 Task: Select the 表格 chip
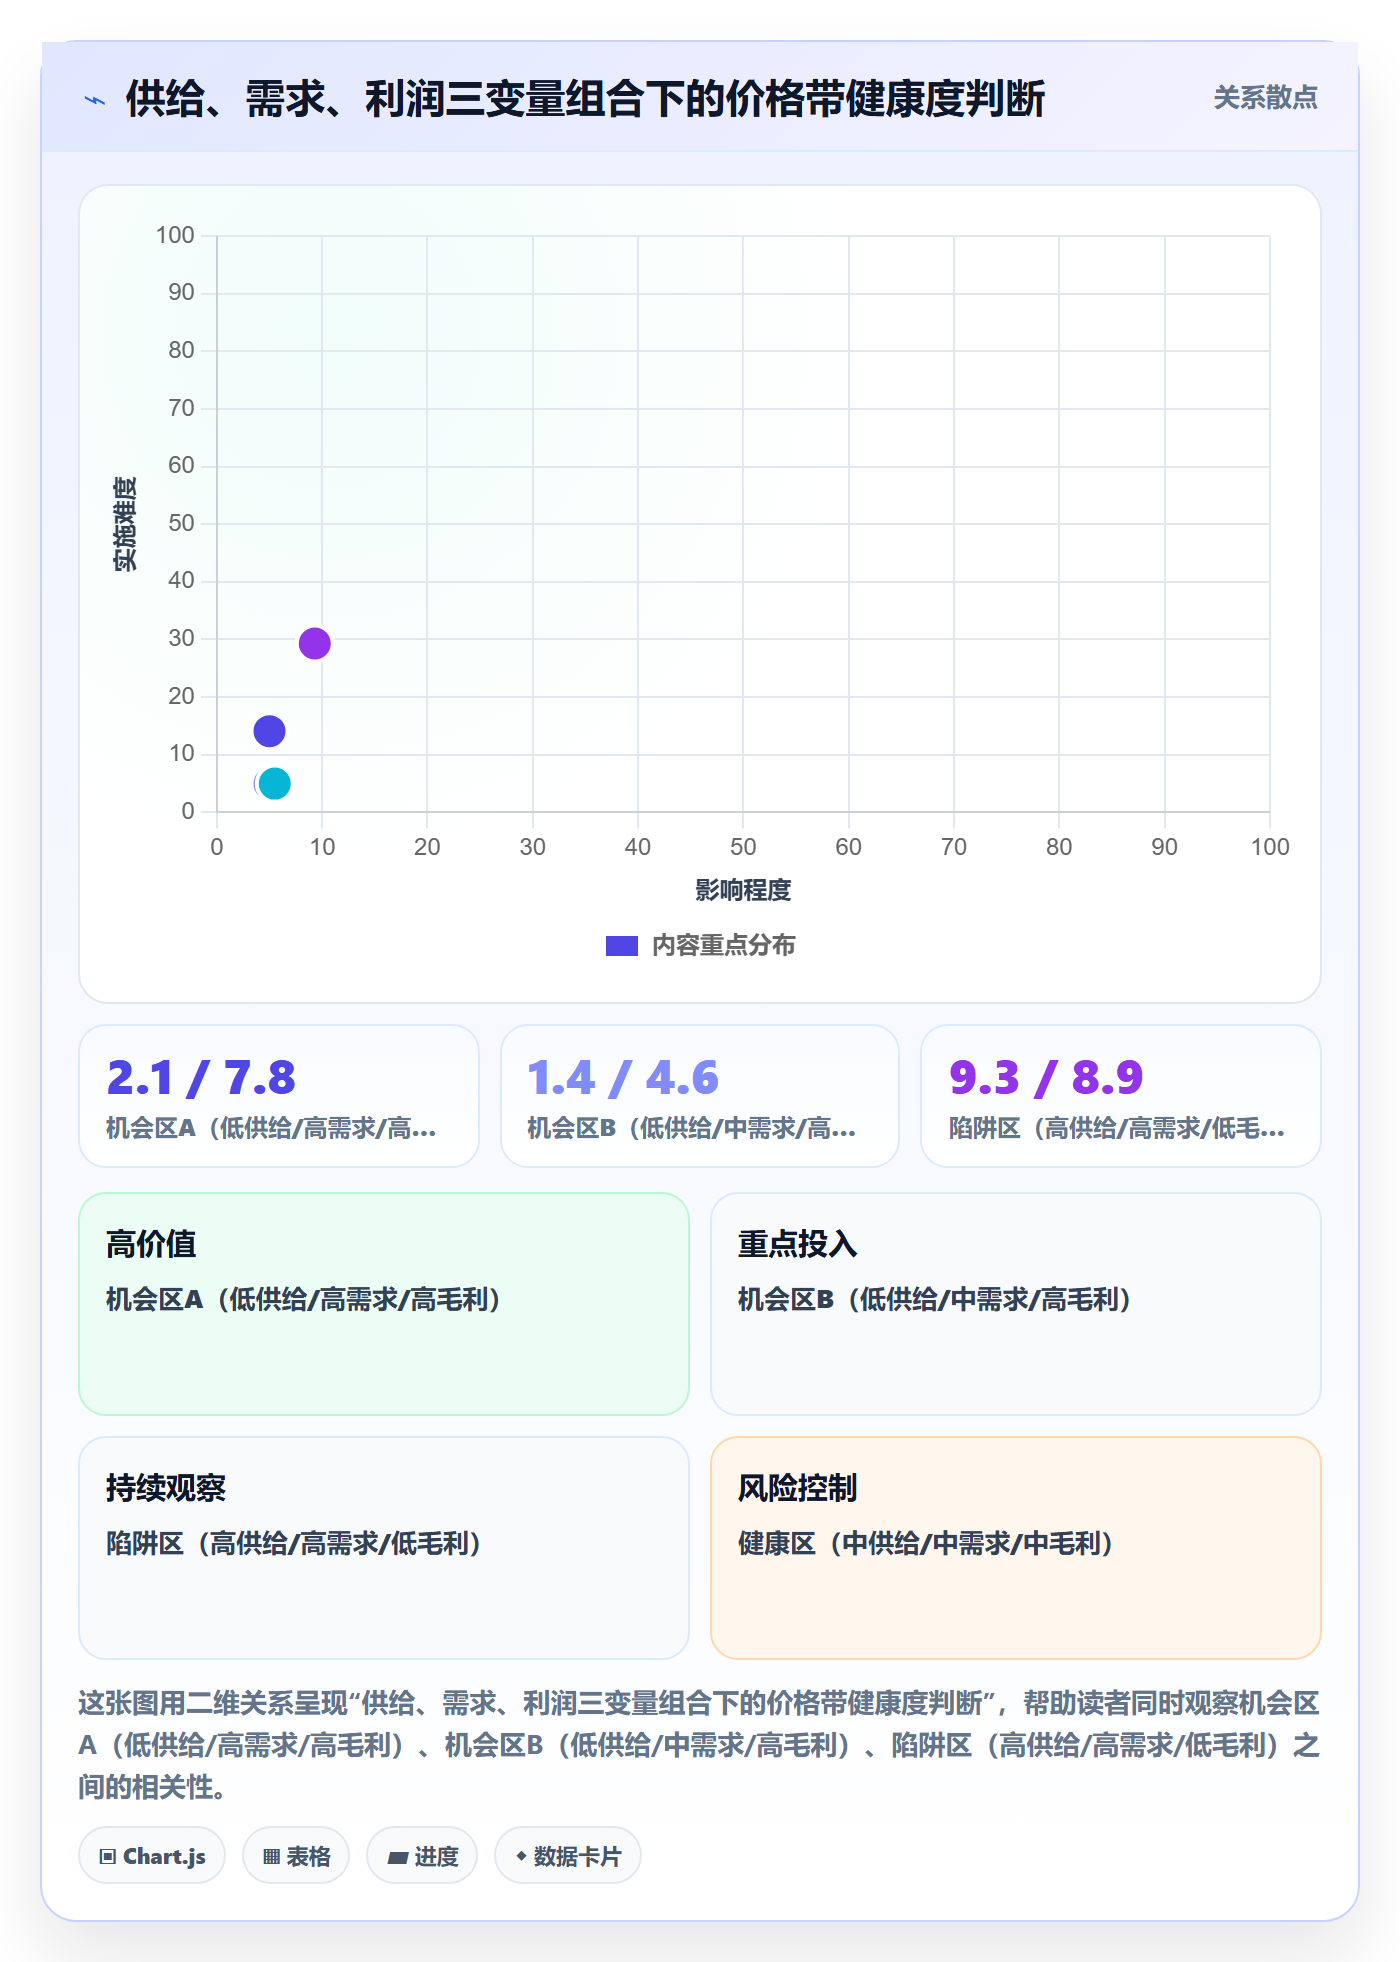[x=296, y=1856]
